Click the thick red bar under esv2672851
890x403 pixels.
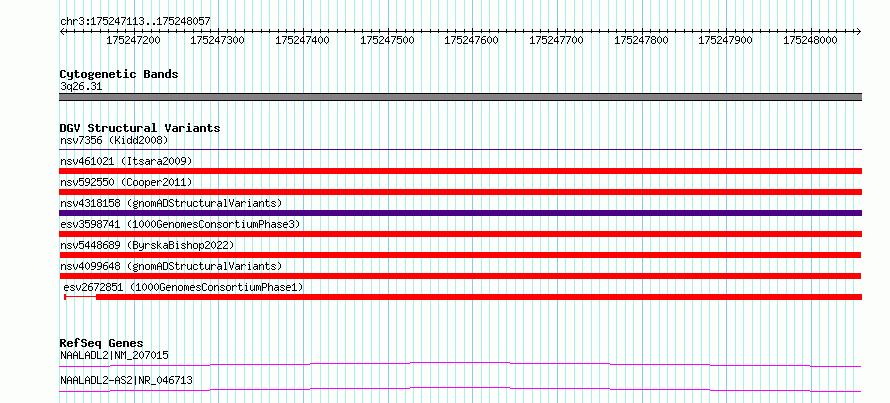coord(479,297)
